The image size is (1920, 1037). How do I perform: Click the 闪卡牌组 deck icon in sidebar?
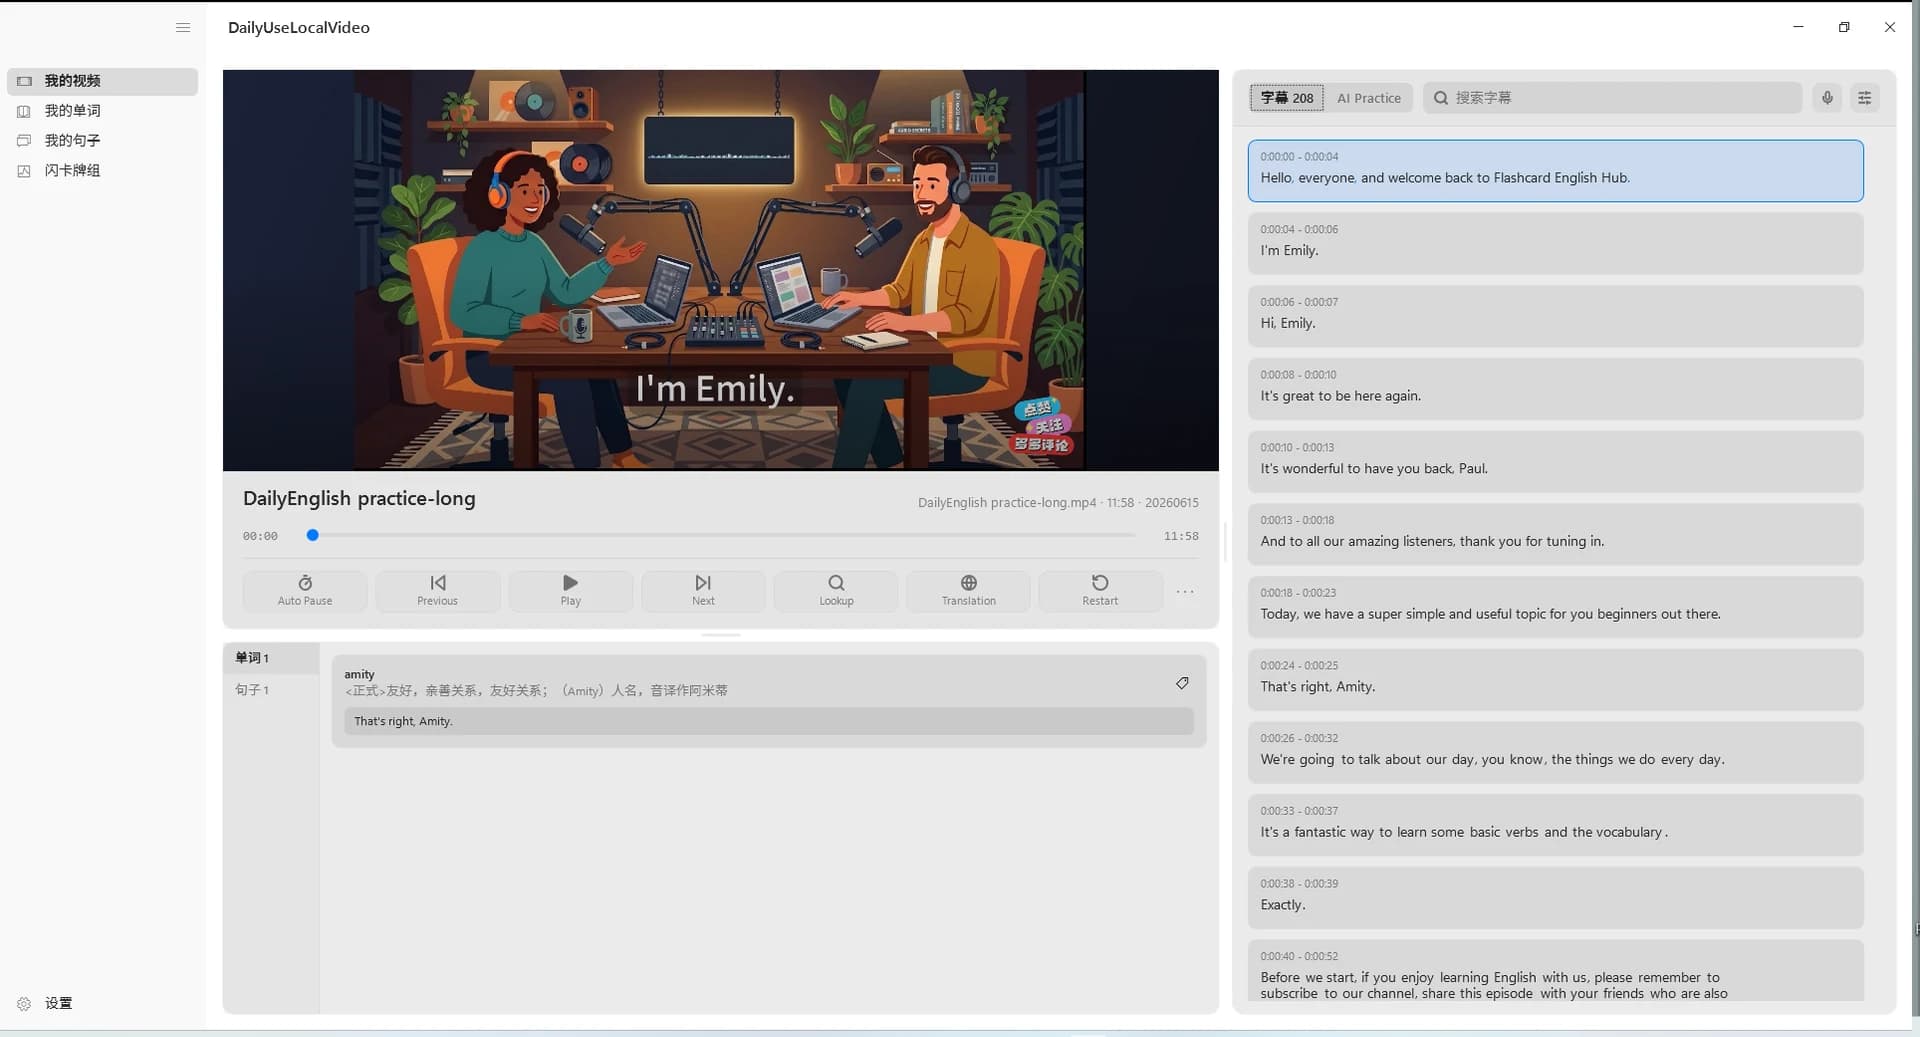(x=24, y=171)
